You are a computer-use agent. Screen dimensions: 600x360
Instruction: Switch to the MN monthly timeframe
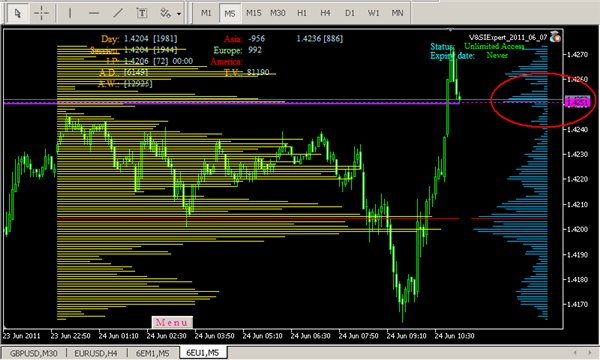coord(398,13)
